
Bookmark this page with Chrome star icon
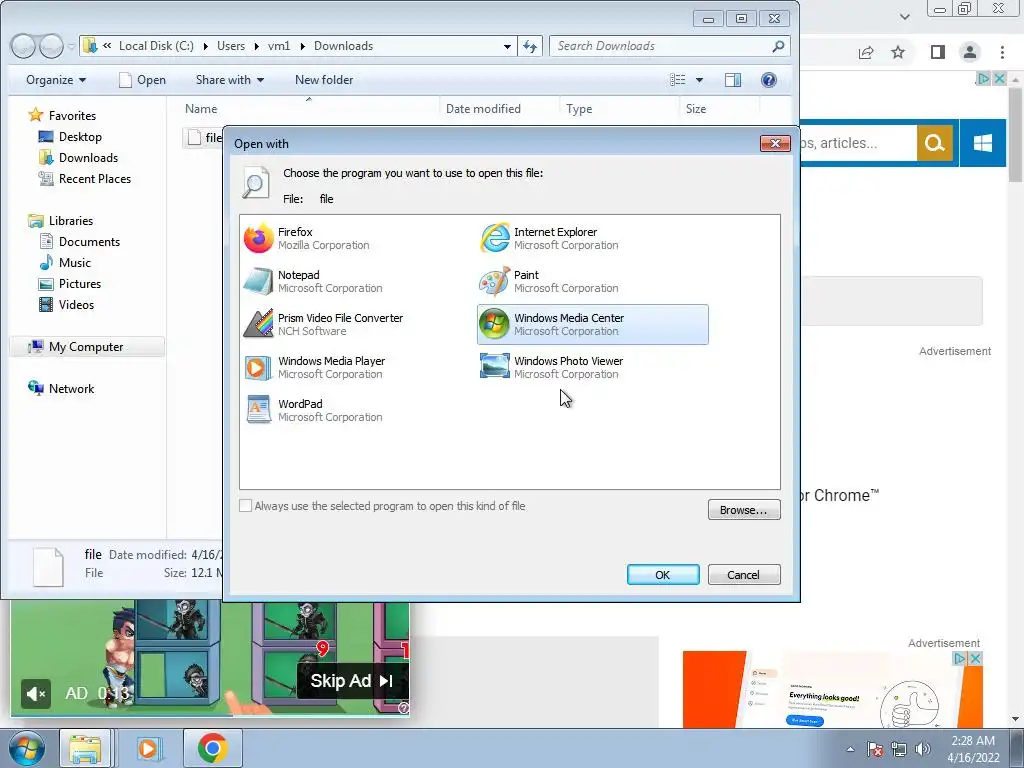pyautogui.click(x=898, y=52)
